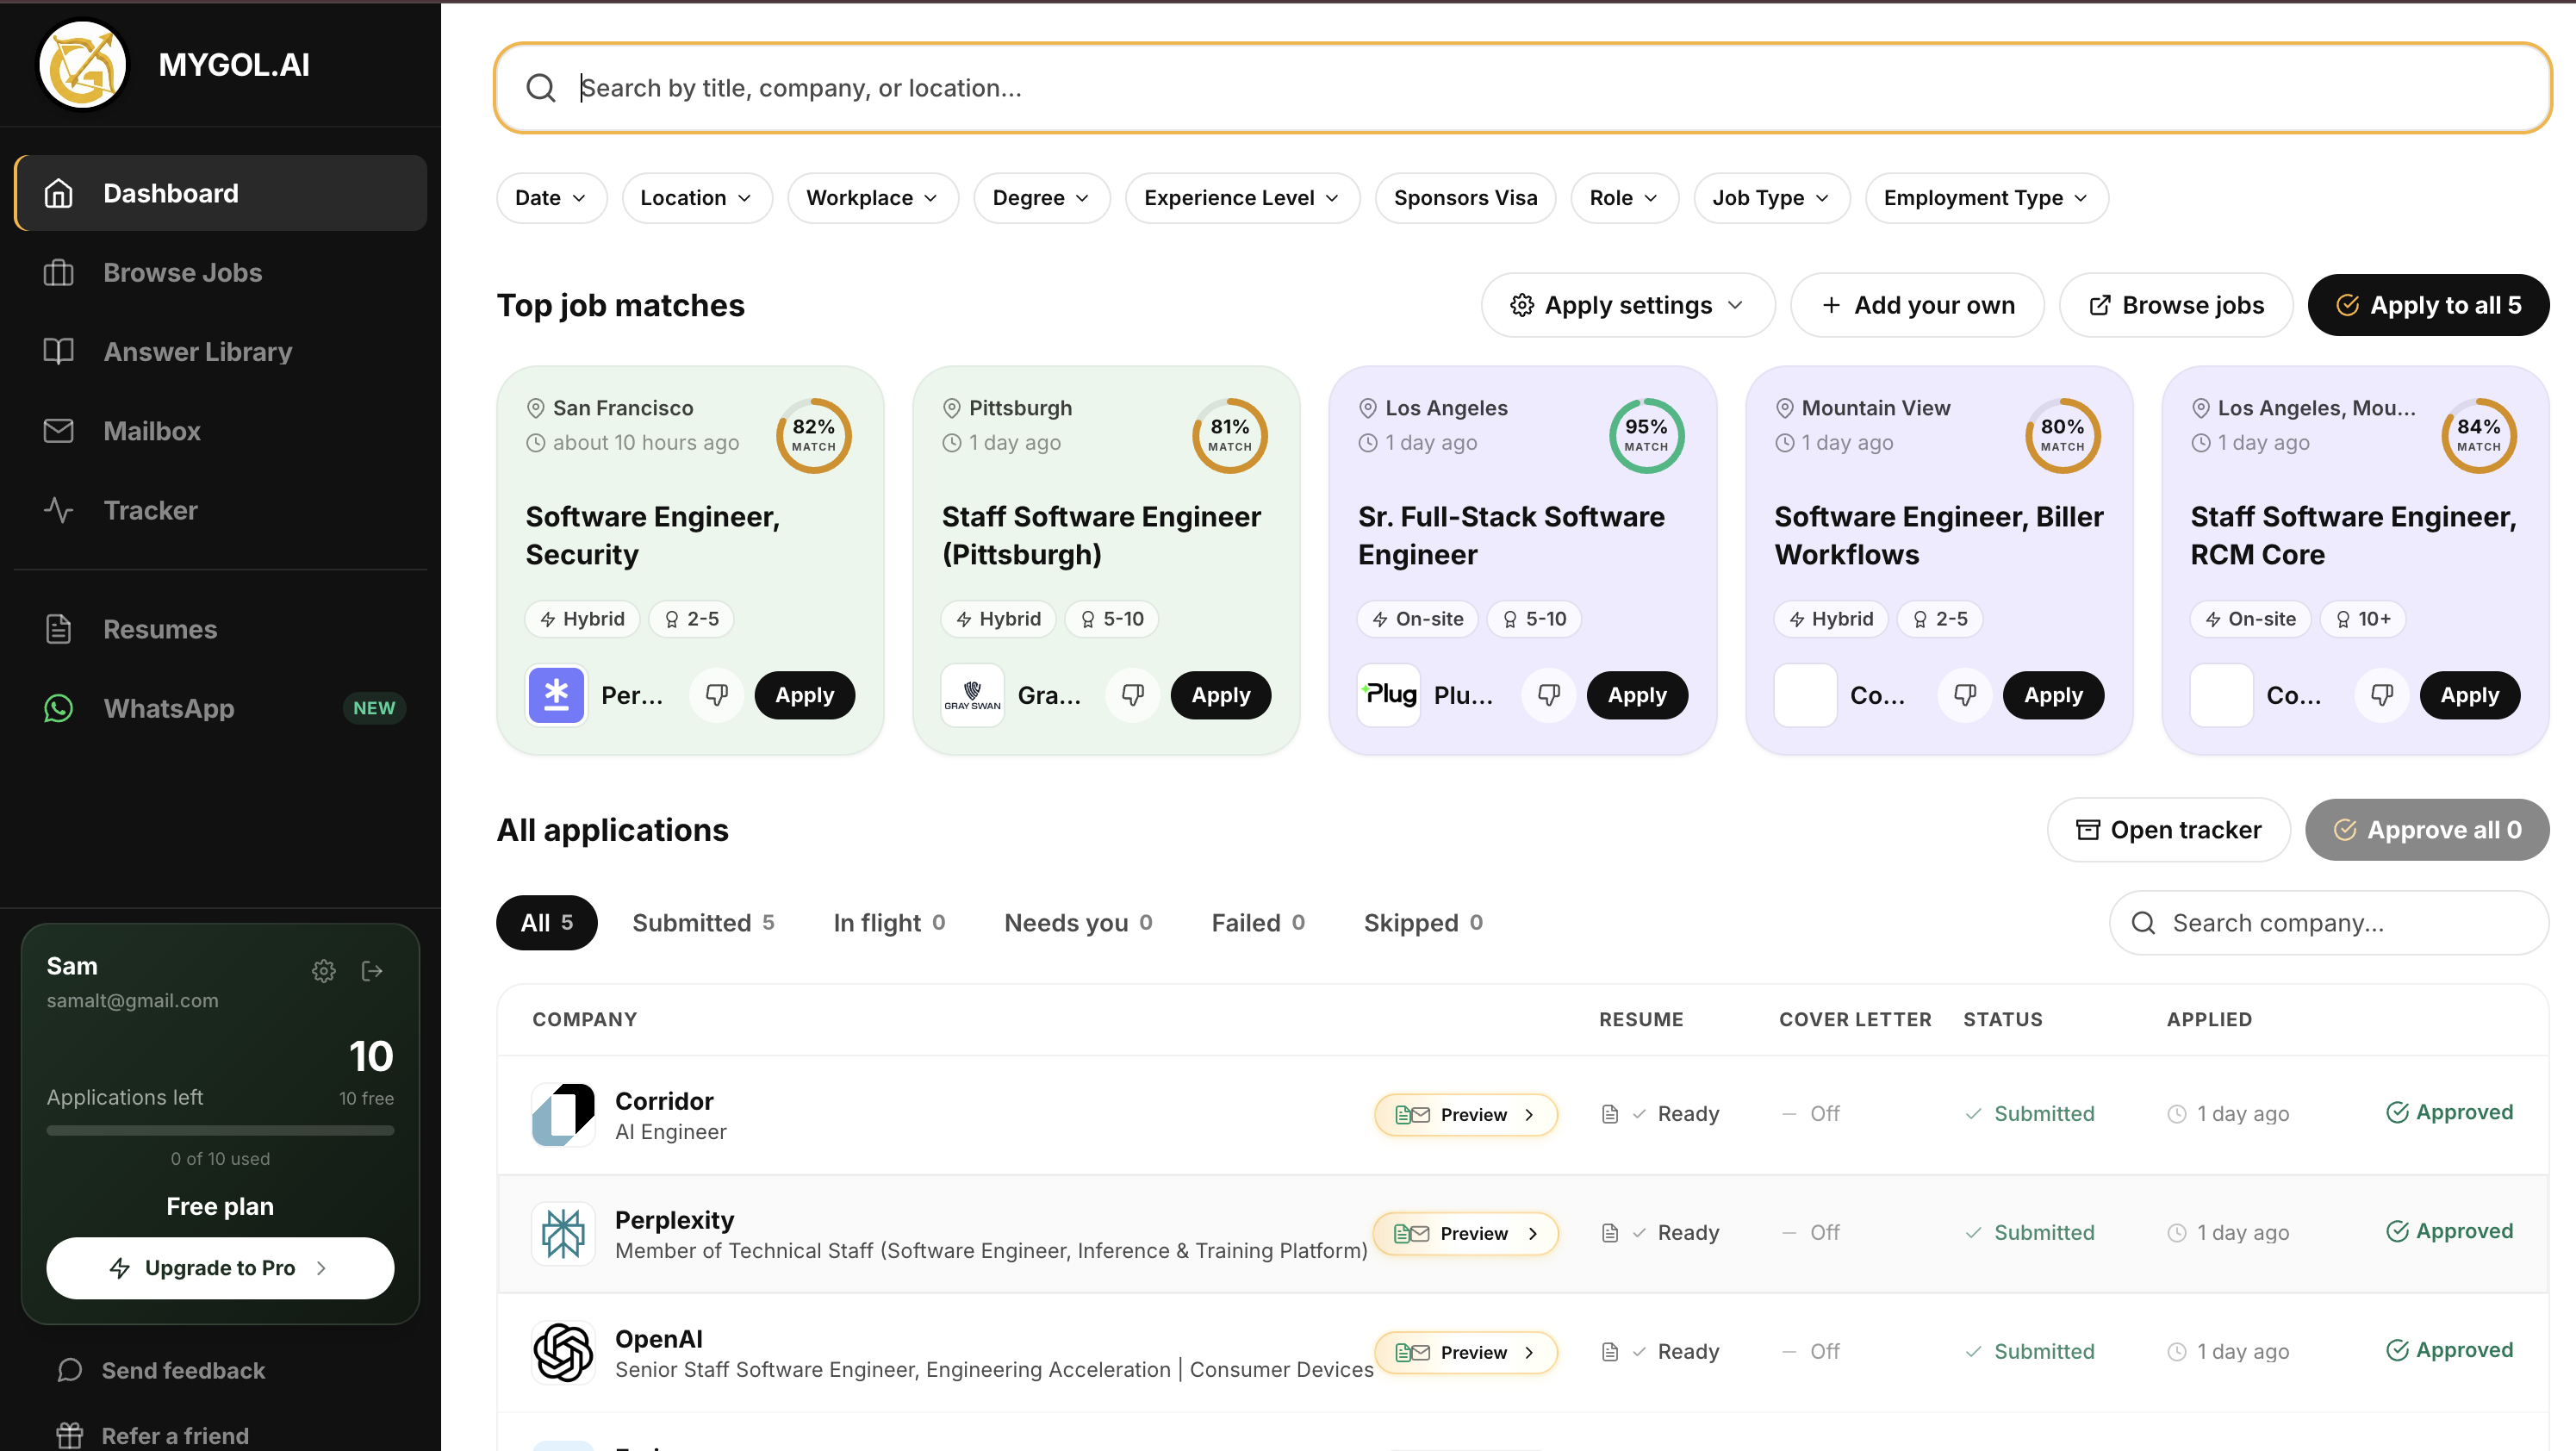Go to Browse Jobs in sidebar
2576x1451 pixels.
point(220,272)
